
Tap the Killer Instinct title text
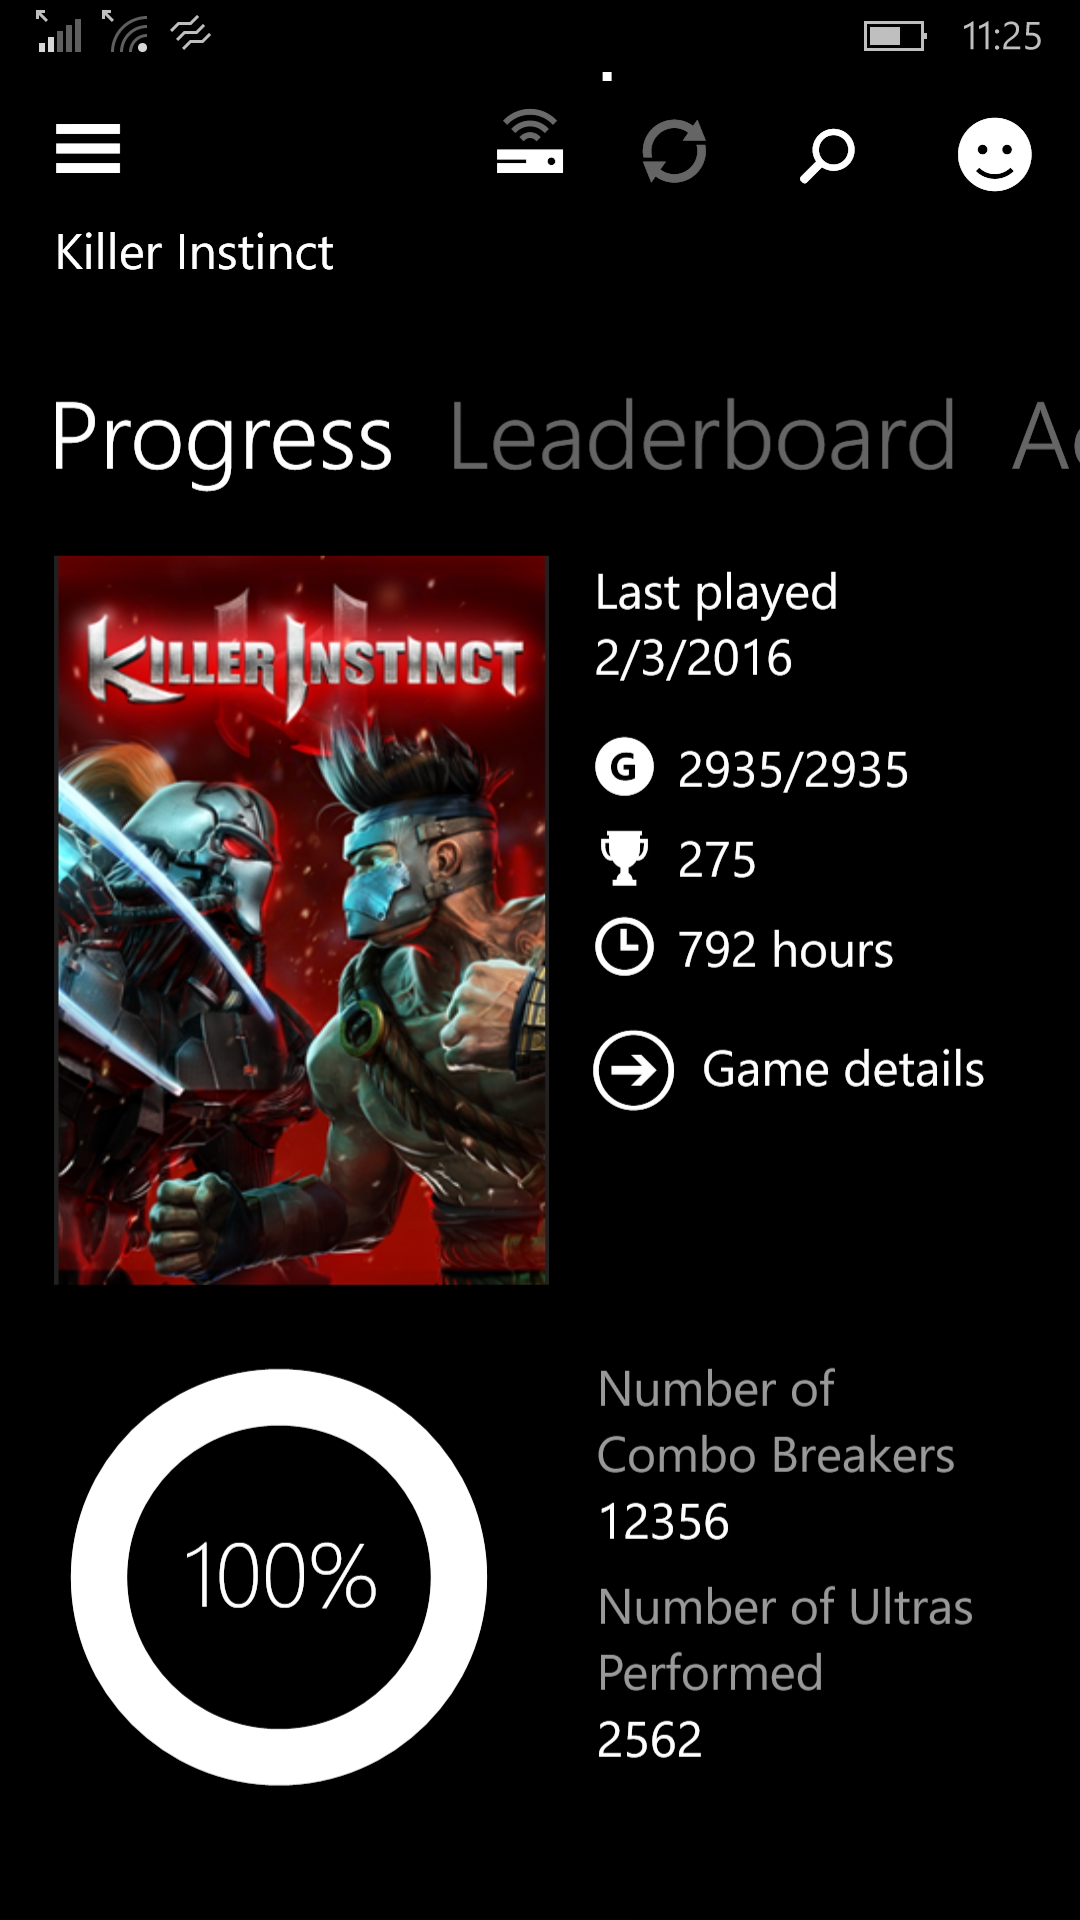[194, 252]
